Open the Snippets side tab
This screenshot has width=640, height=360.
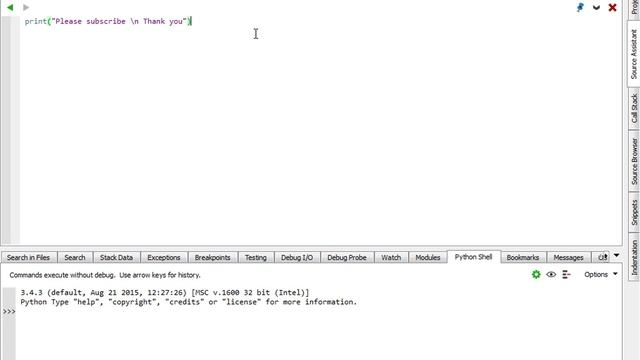pos(633,212)
